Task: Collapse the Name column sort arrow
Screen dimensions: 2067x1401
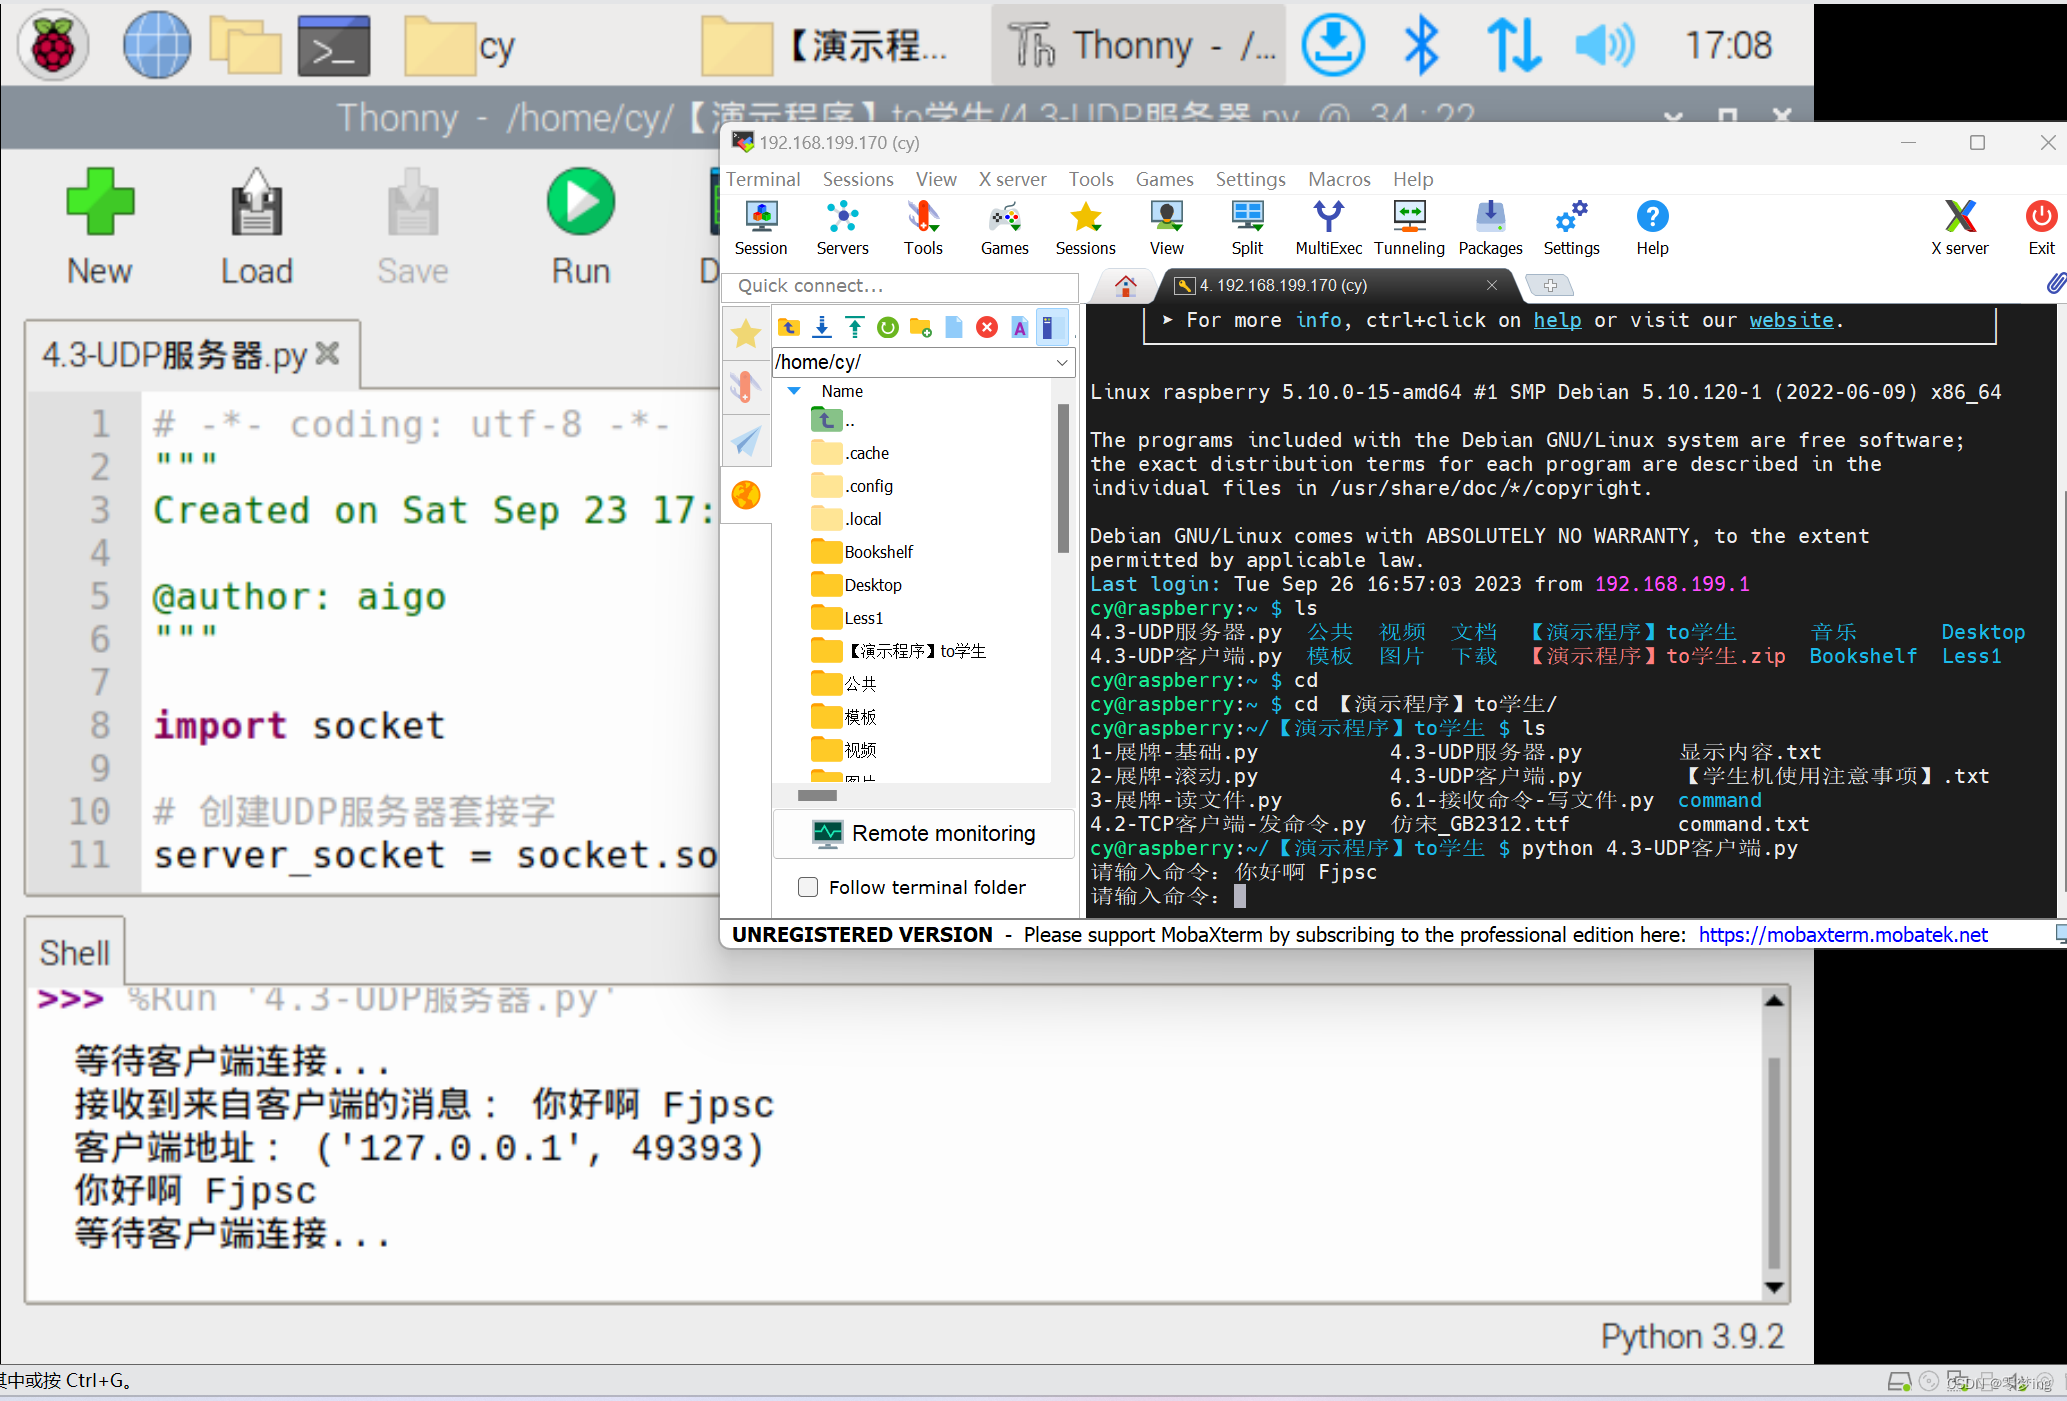Action: pyautogui.click(x=794, y=391)
